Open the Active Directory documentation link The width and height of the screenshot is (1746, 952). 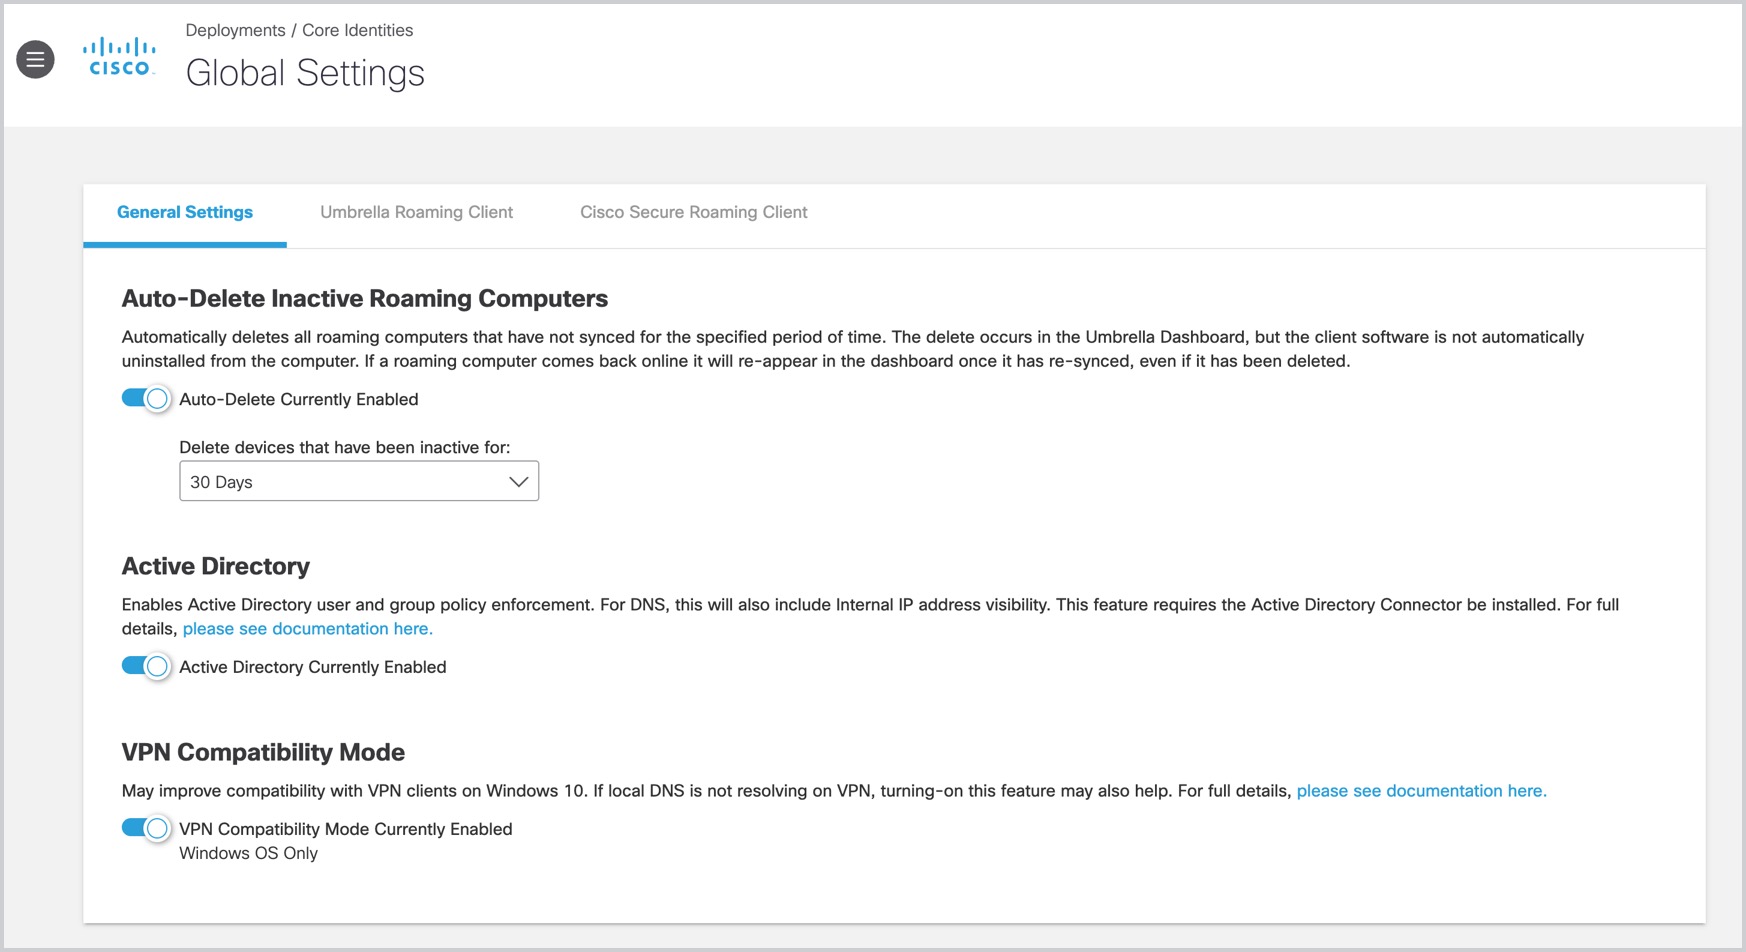(307, 629)
